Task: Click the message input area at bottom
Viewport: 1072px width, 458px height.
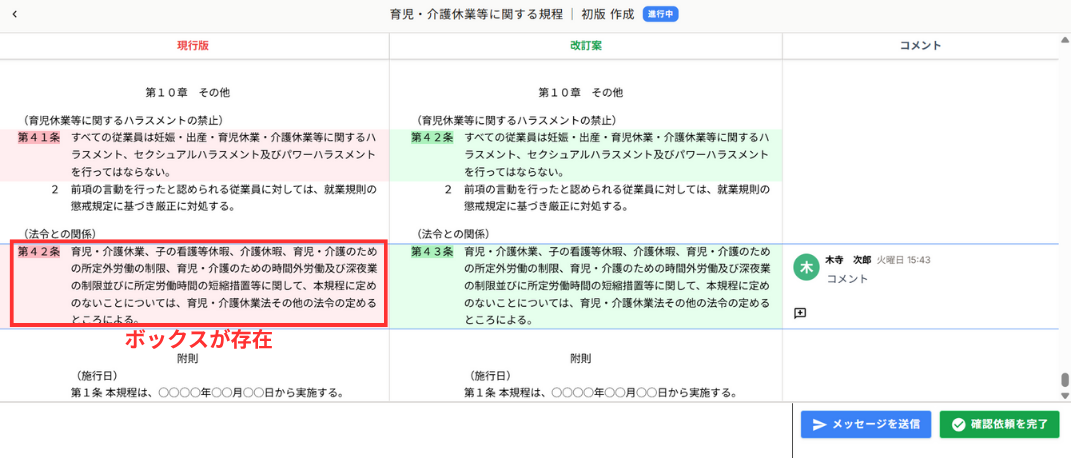Action: click(395, 430)
